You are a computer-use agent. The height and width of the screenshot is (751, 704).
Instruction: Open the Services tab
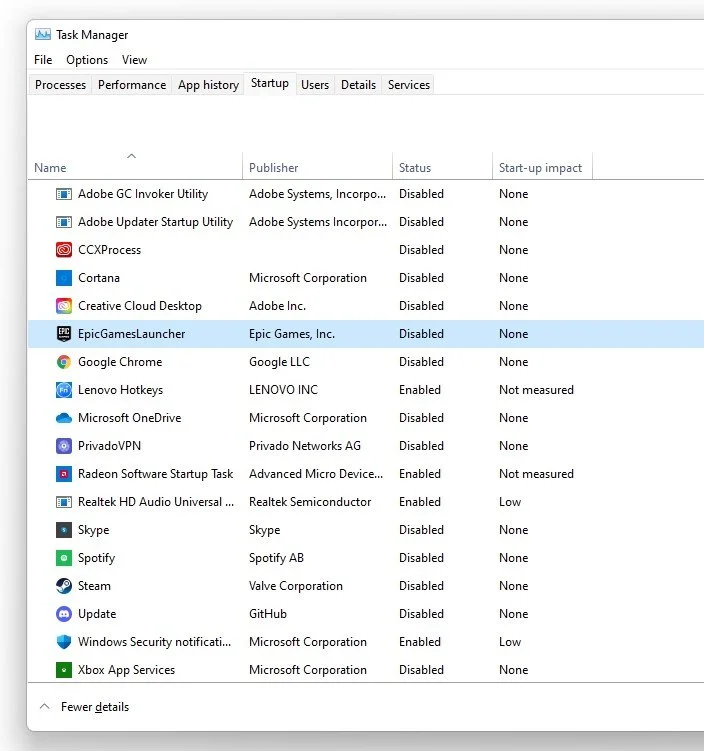click(409, 85)
